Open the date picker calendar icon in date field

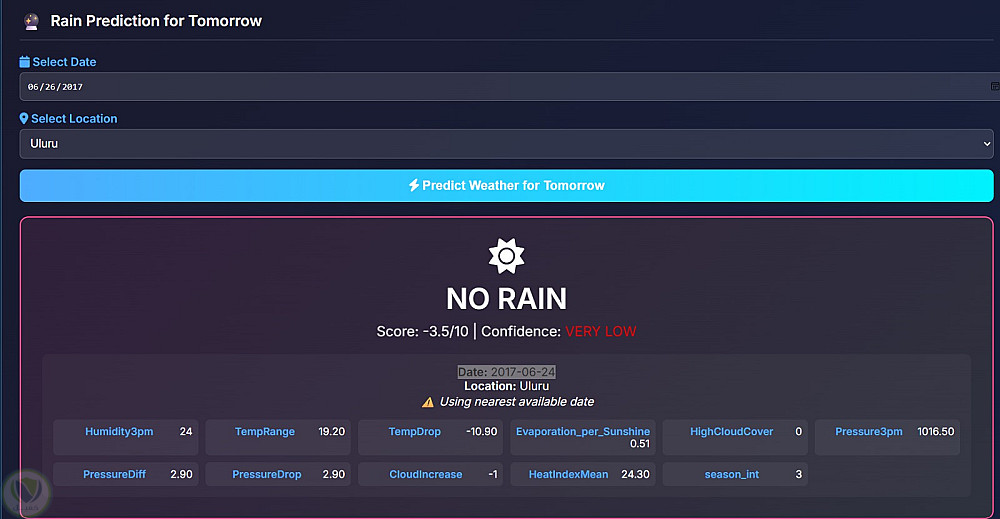point(995,86)
